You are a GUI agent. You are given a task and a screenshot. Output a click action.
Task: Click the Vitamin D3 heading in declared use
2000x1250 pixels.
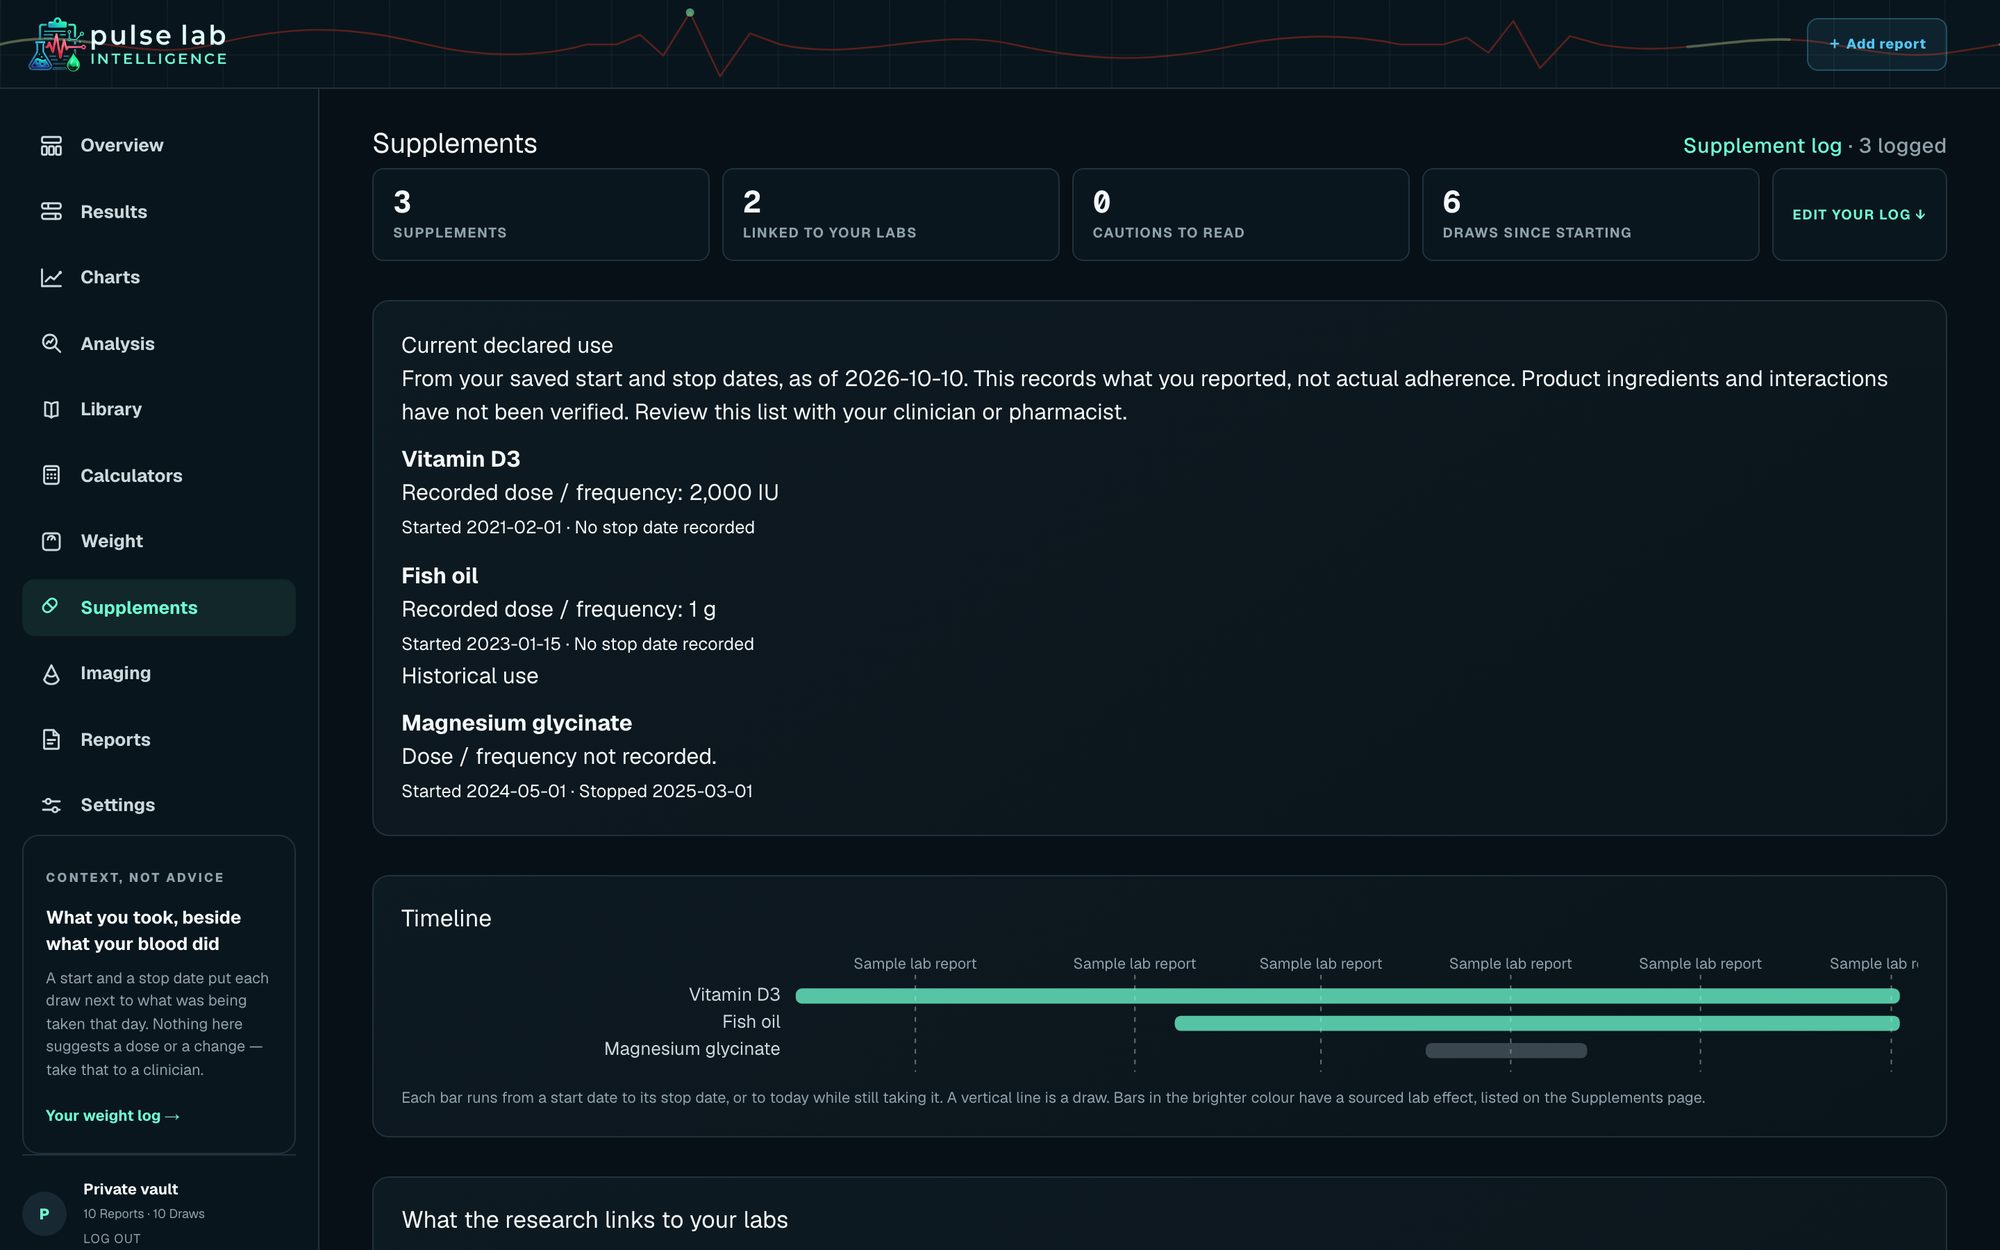point(461,459)
